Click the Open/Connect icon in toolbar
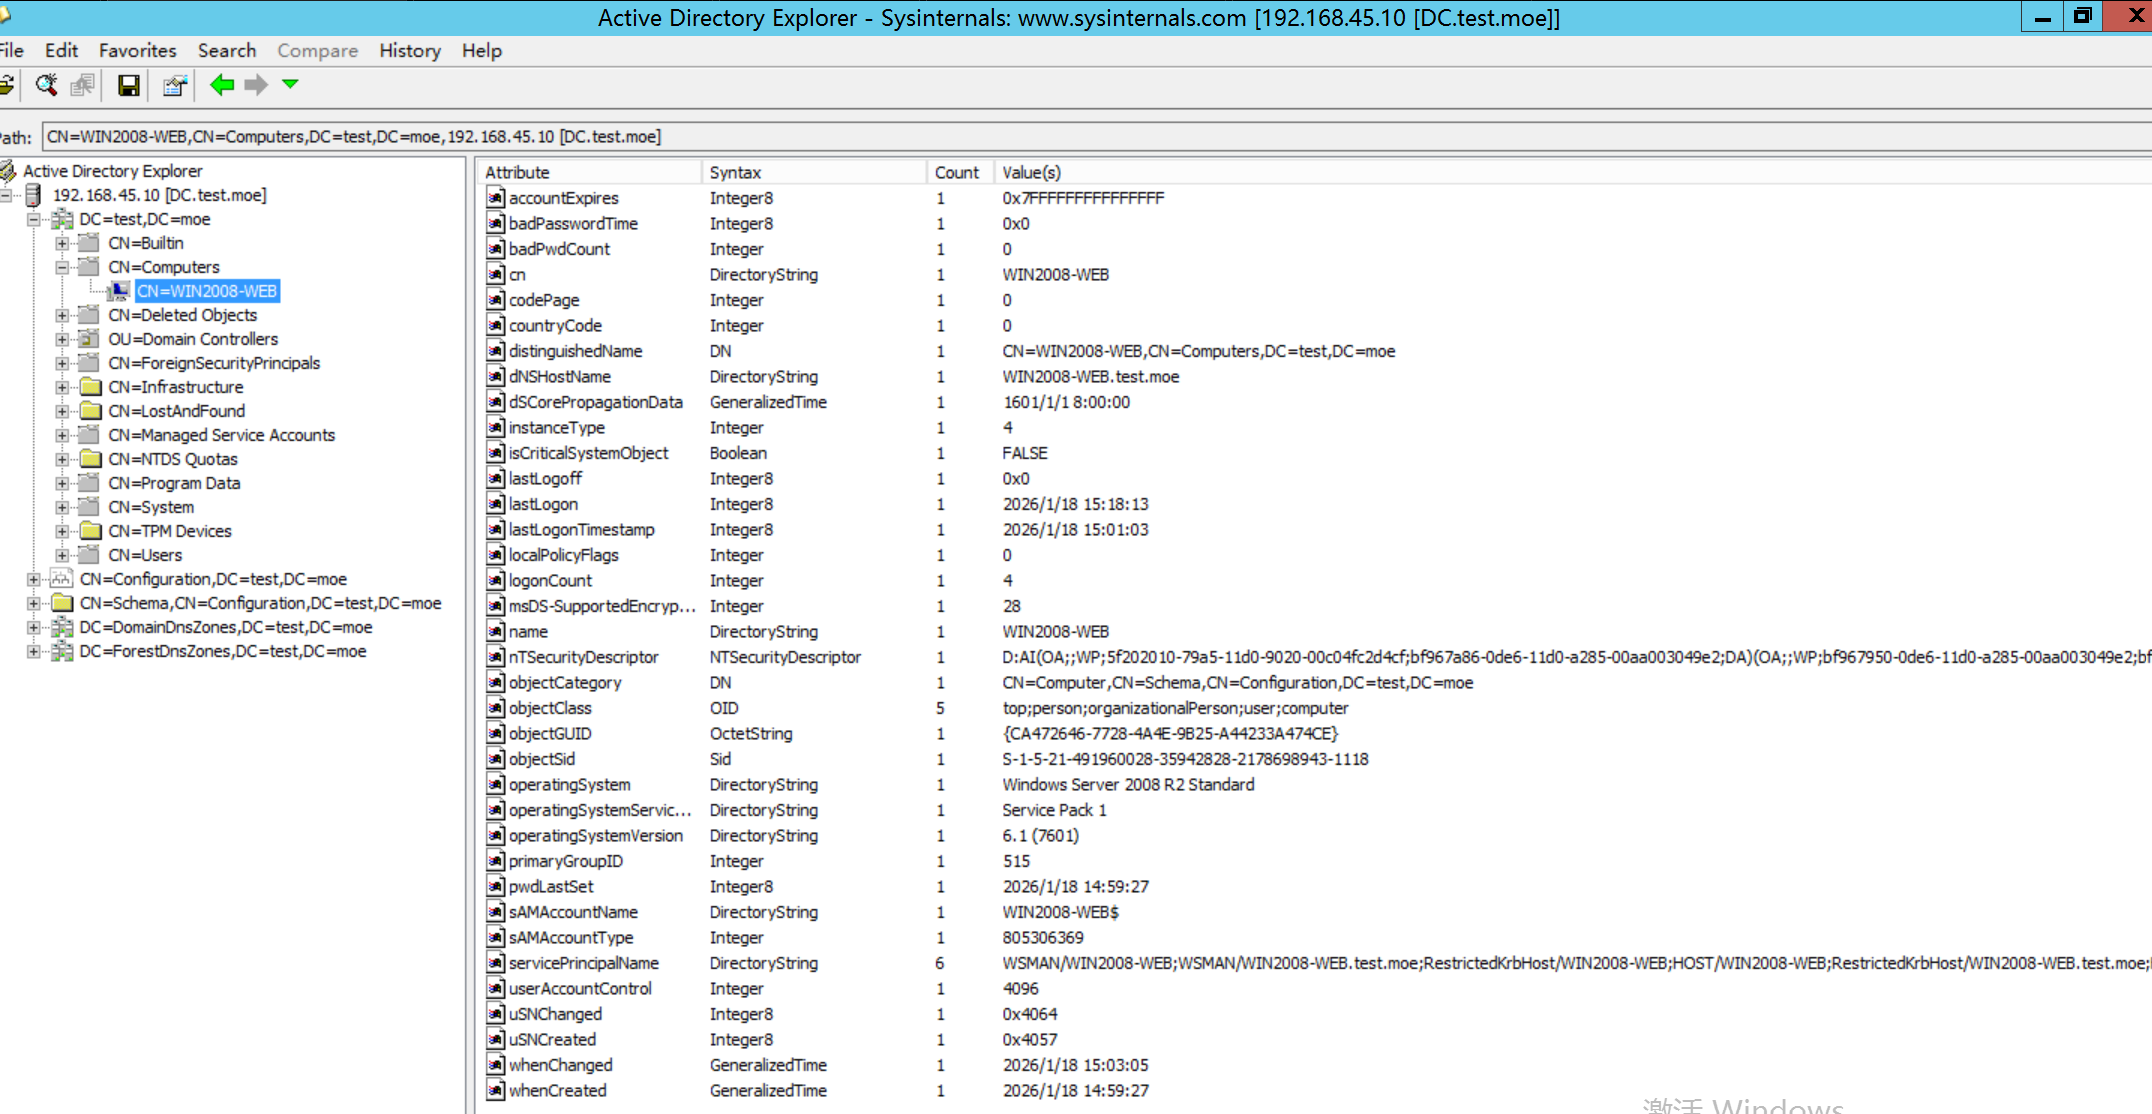The width and height of the screenshot is (2152, 1114). tap(6, 86)
